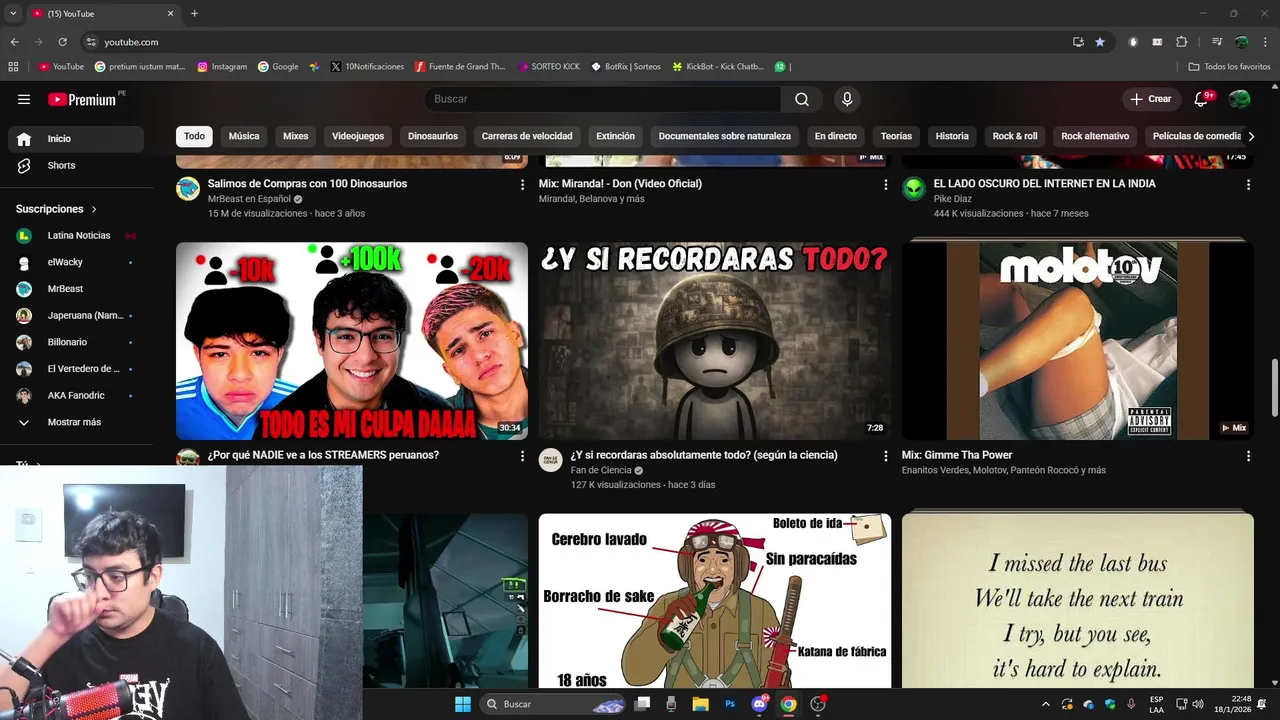
Task: Click the page vertical scrollbar thumb
Action: point(1274,388)
